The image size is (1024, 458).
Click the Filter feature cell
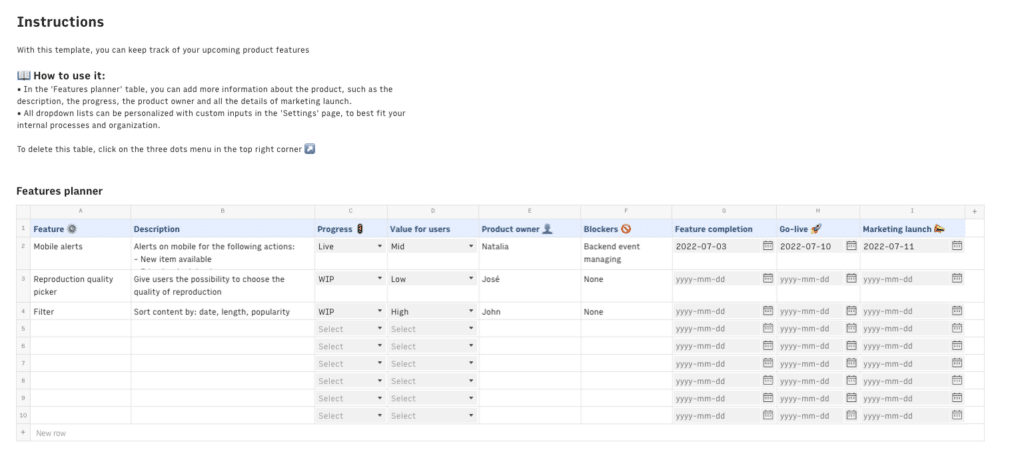click(x=80, y=312)
